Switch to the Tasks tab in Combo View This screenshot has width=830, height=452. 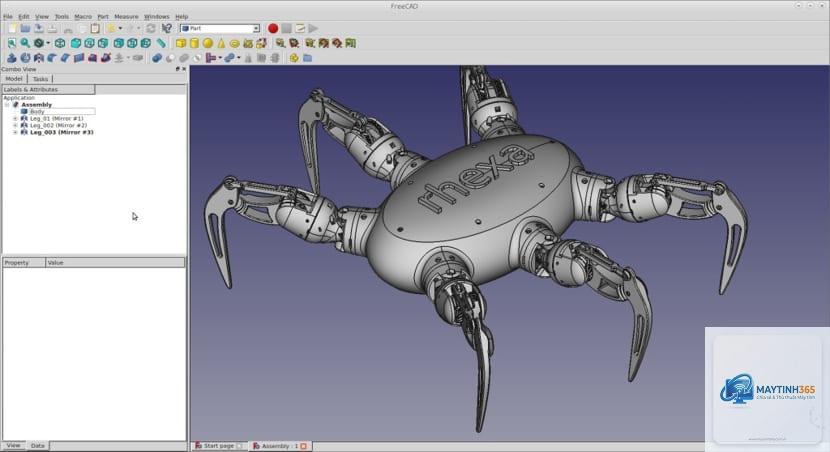40,79
